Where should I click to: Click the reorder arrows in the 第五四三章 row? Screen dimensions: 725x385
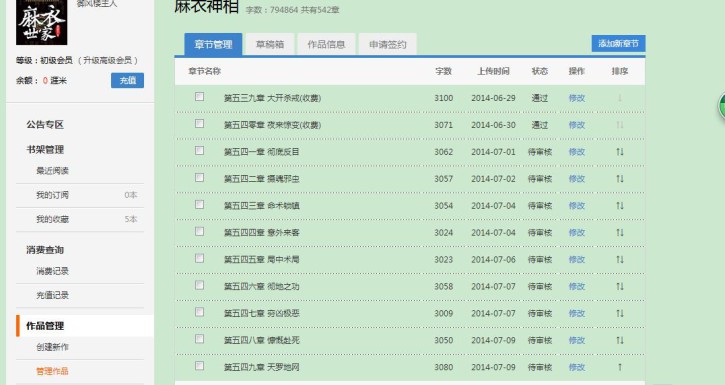click(x=620, y=206)
